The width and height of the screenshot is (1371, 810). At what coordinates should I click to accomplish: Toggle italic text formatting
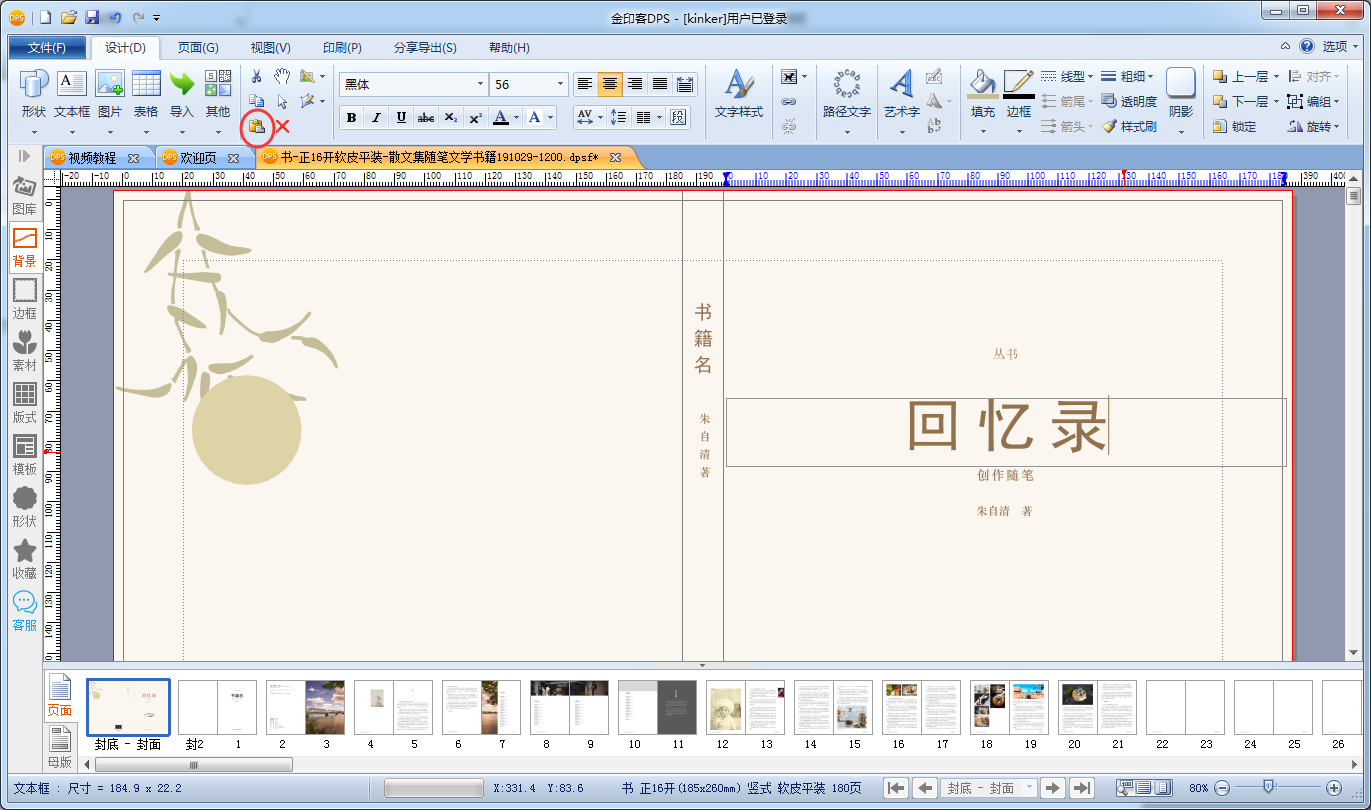pyautogui.click(x=376, y=117)
